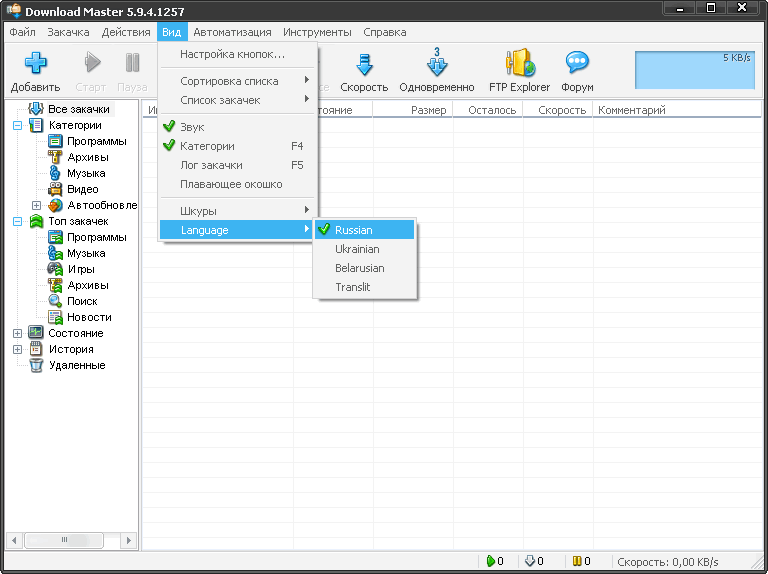Click Архивы icon under Топ закачек
Image resolution: width=768 pixels, height=574 pixels.
point(55,285)
